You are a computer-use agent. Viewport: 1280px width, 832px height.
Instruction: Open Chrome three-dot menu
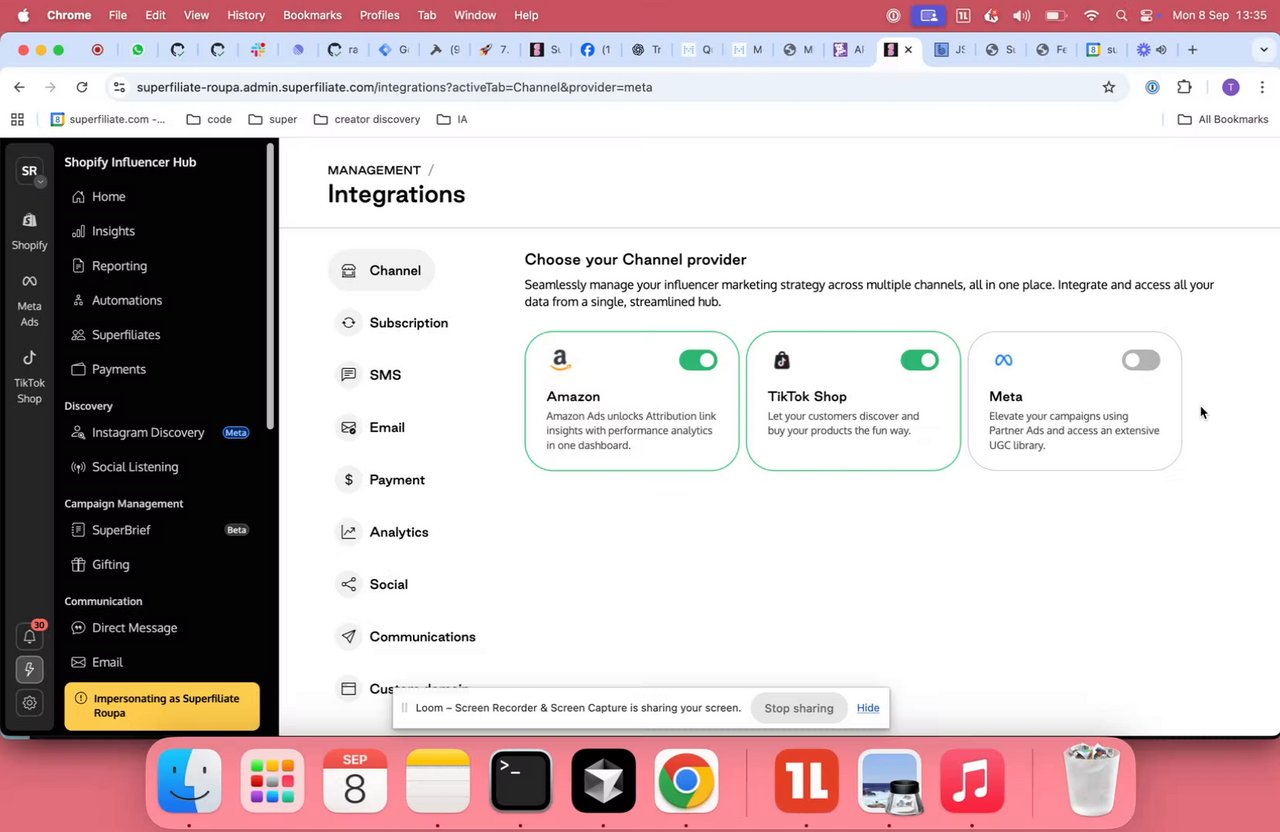click(1261, 87)
